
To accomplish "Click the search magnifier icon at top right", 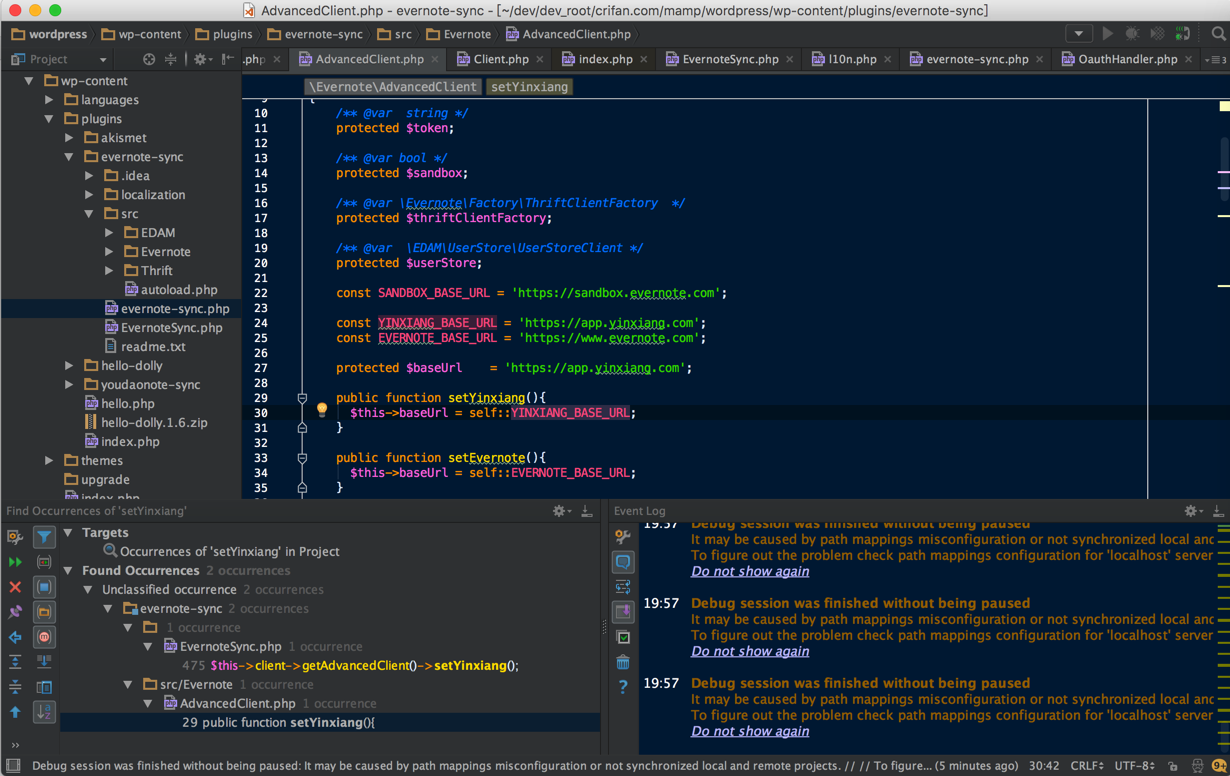I will (1218, 34).
